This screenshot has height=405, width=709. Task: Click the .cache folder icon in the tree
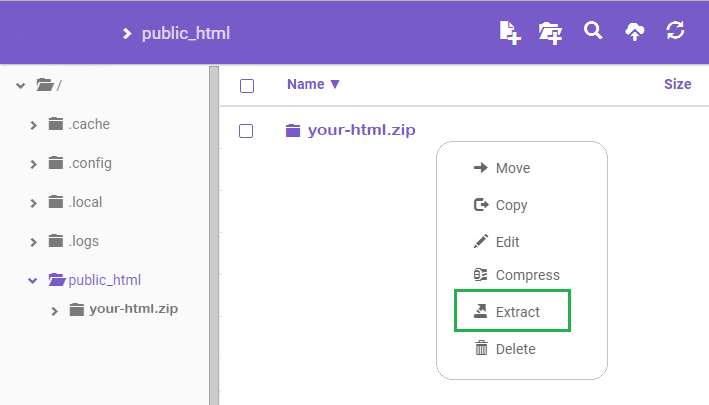(x=56, y=125)
